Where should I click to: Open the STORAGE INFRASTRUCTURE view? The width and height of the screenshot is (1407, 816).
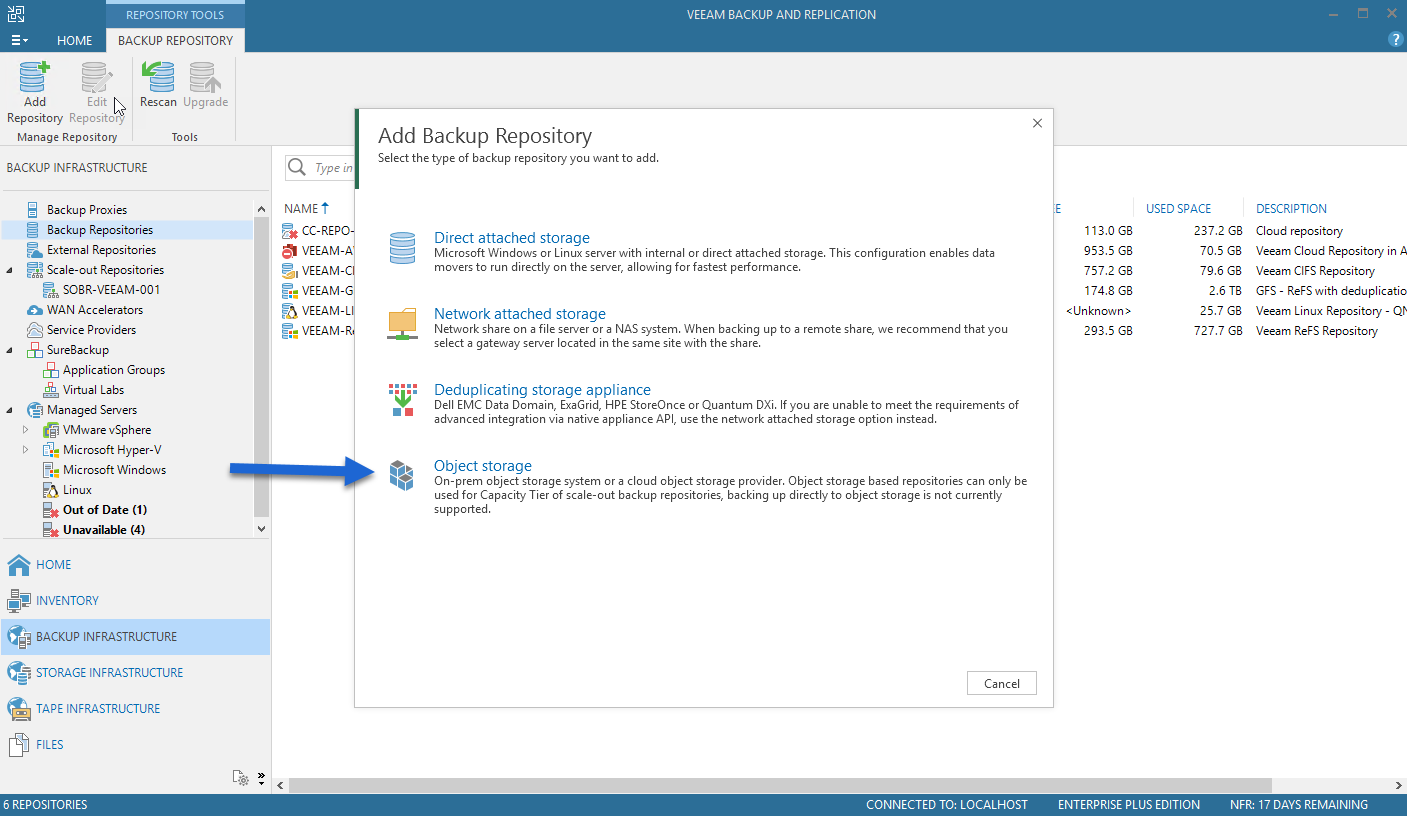click(x=109, y=673)
